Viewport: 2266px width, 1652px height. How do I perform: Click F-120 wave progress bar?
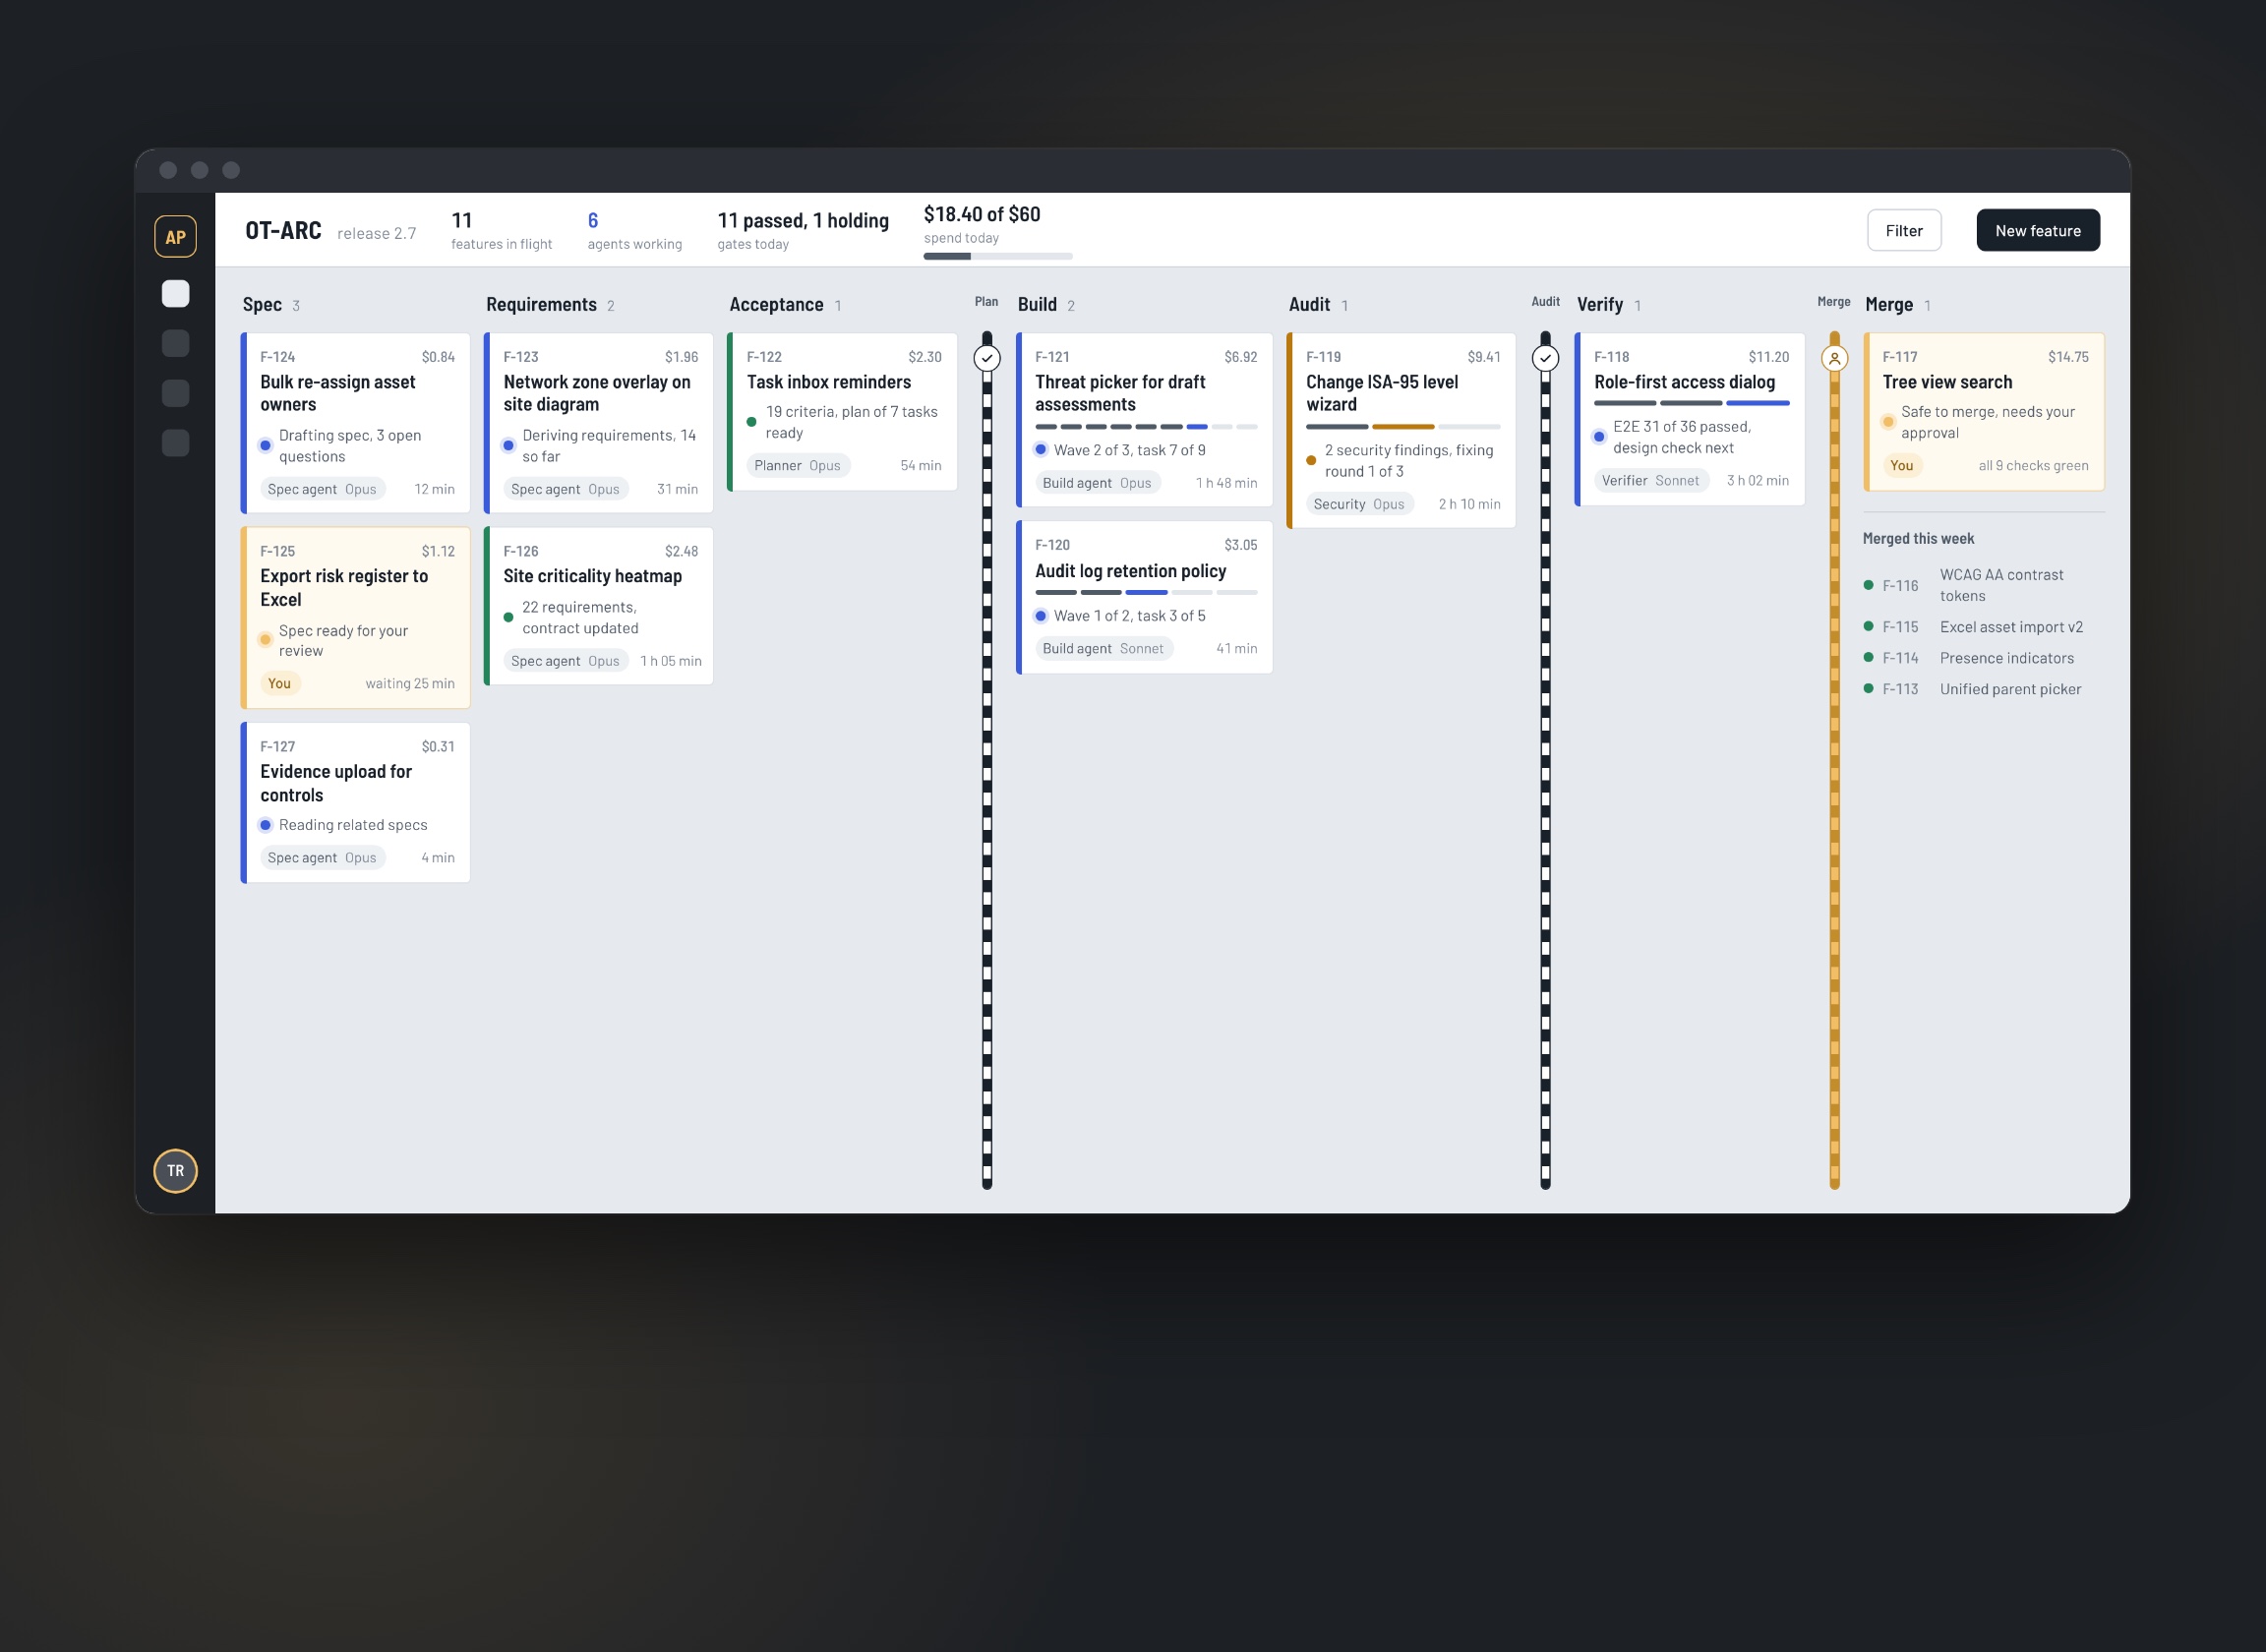(x=1146, y=593)
